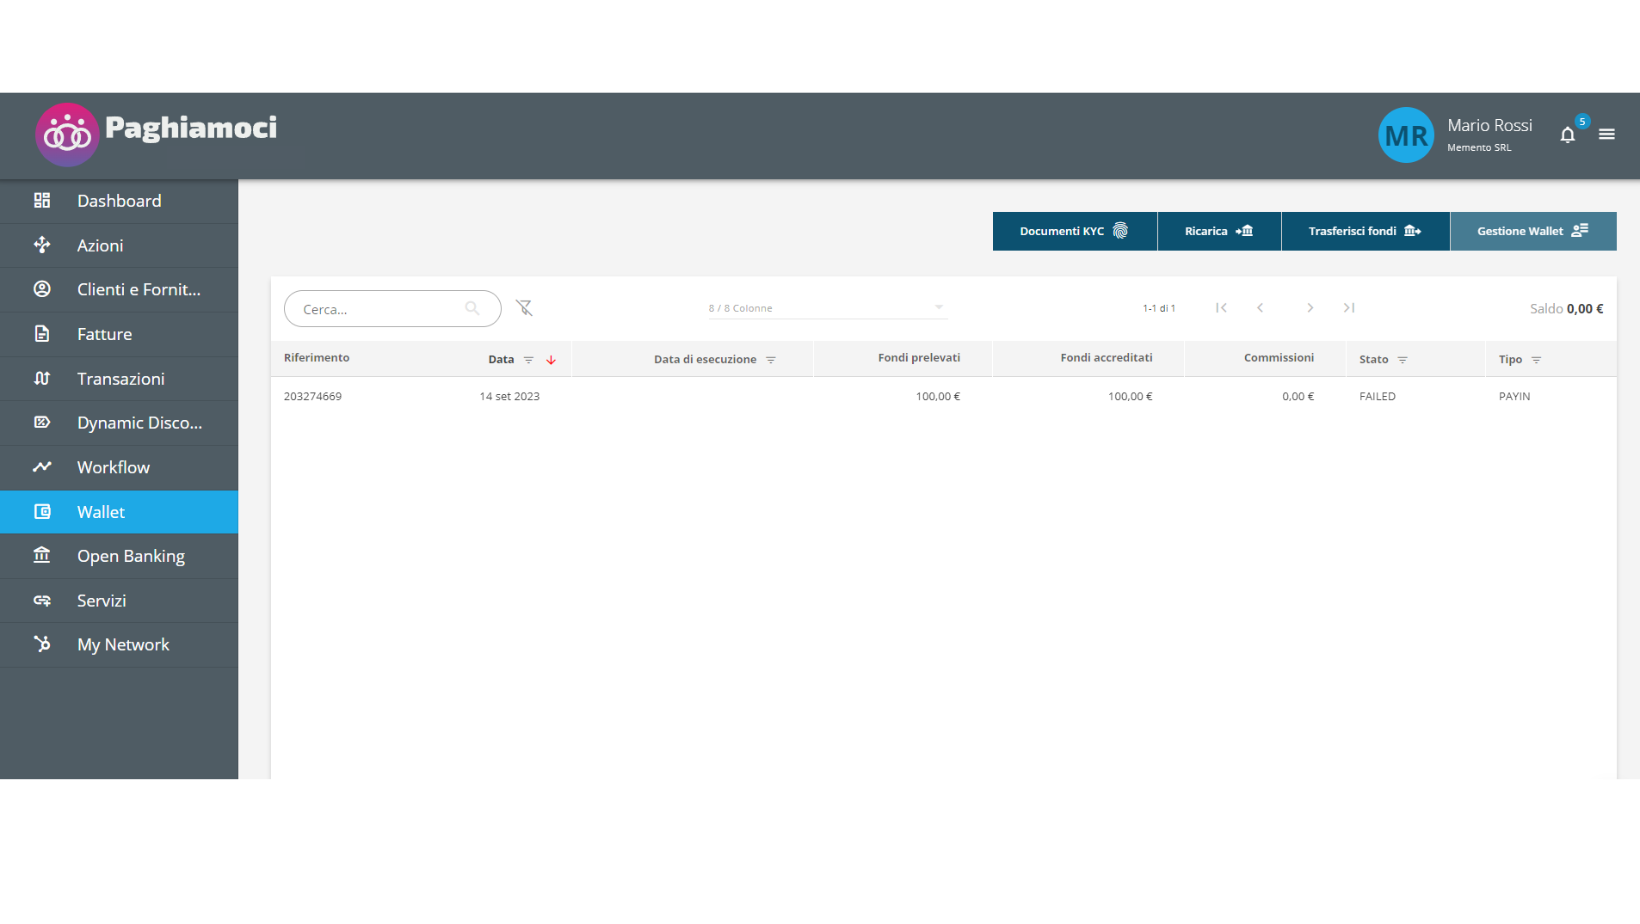Viewport: 1640px width, 924px height.
Task: Go to the next page of results
Action: [x=1309, y=308]
